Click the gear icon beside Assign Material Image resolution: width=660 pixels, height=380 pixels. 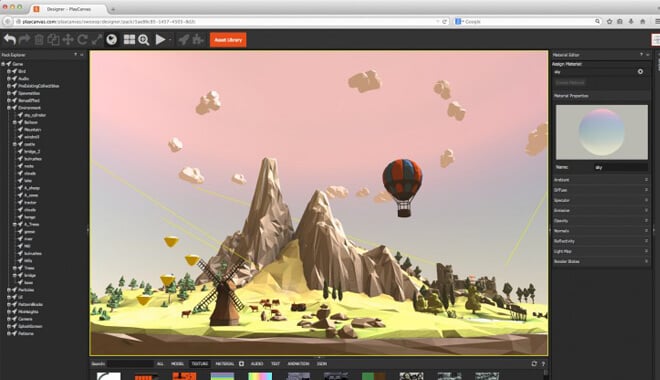point(640,72)
